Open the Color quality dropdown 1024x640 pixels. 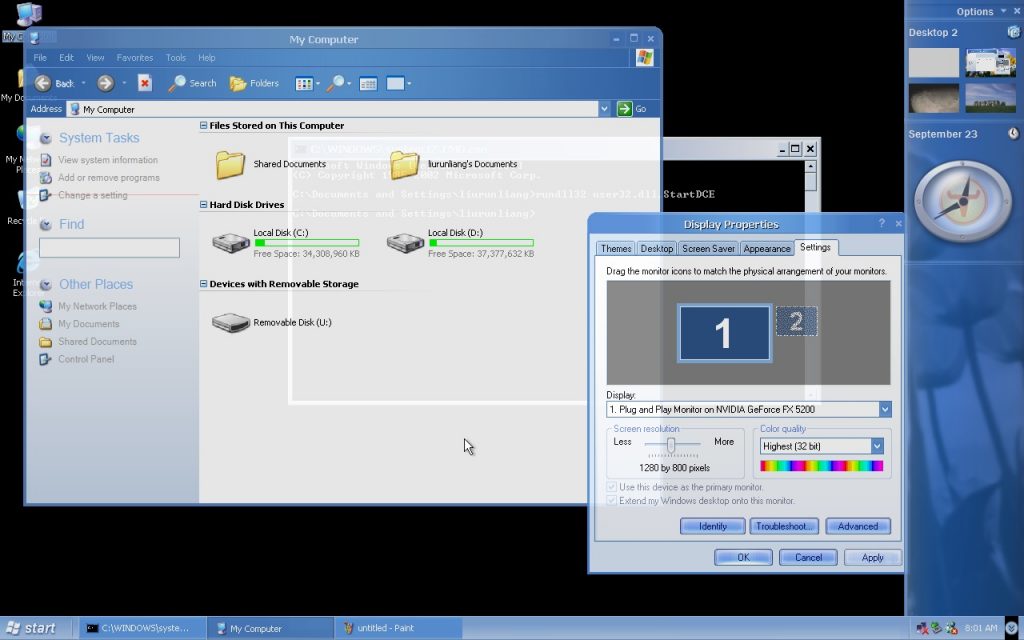click(876, 446)
